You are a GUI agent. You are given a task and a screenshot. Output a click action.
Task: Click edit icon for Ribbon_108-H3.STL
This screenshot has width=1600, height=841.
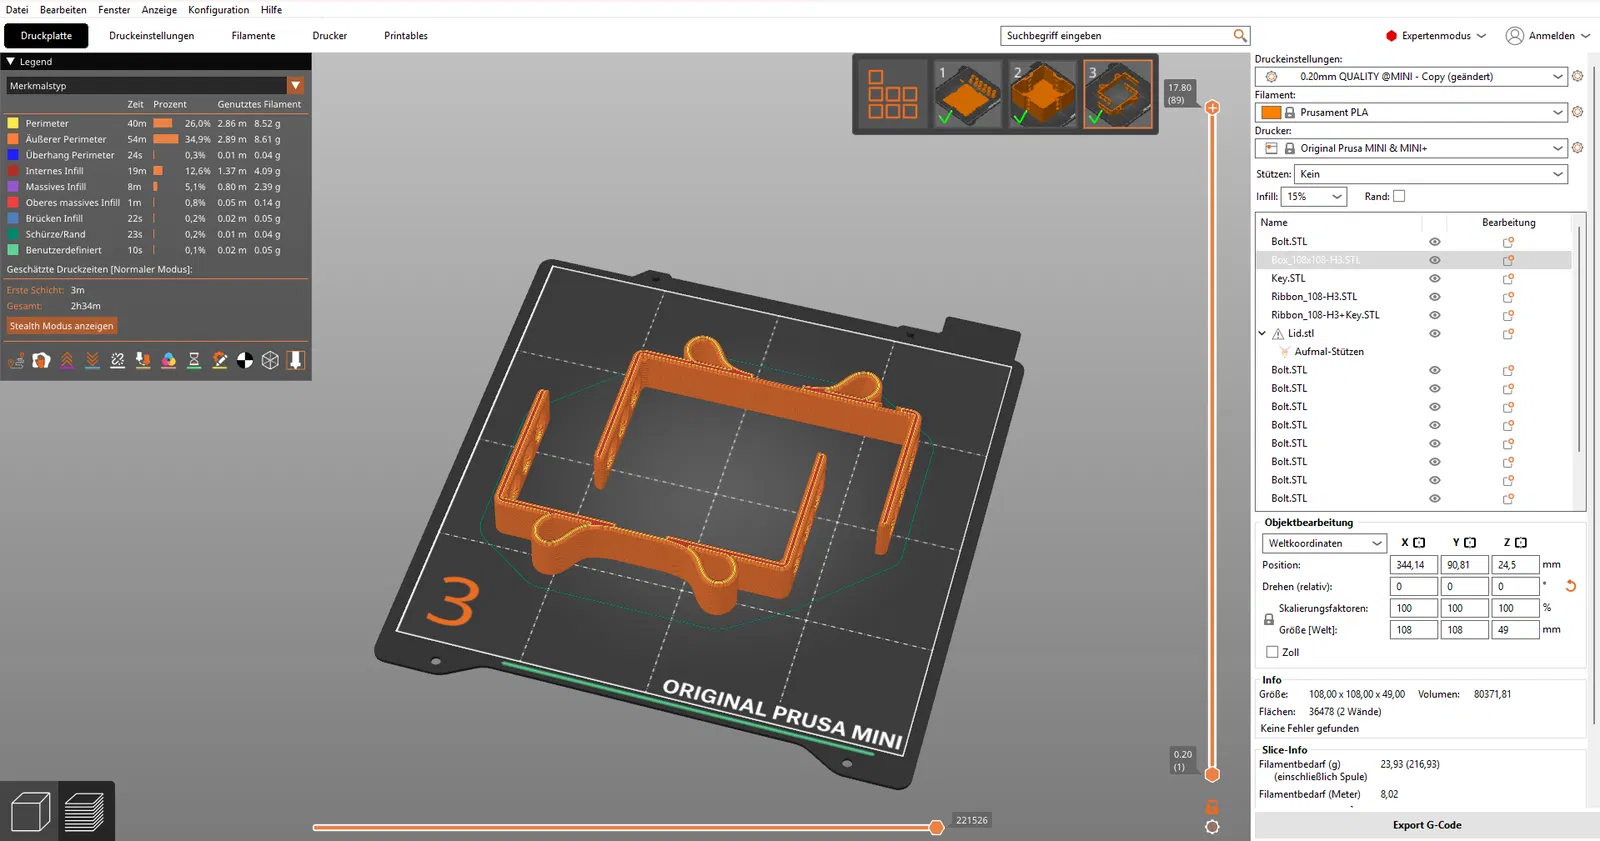[x=1508, y=297]
